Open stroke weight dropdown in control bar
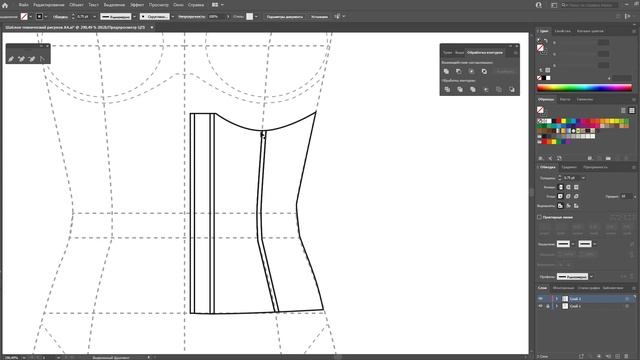Screen dimensions: 640x360 coord(94,17)
